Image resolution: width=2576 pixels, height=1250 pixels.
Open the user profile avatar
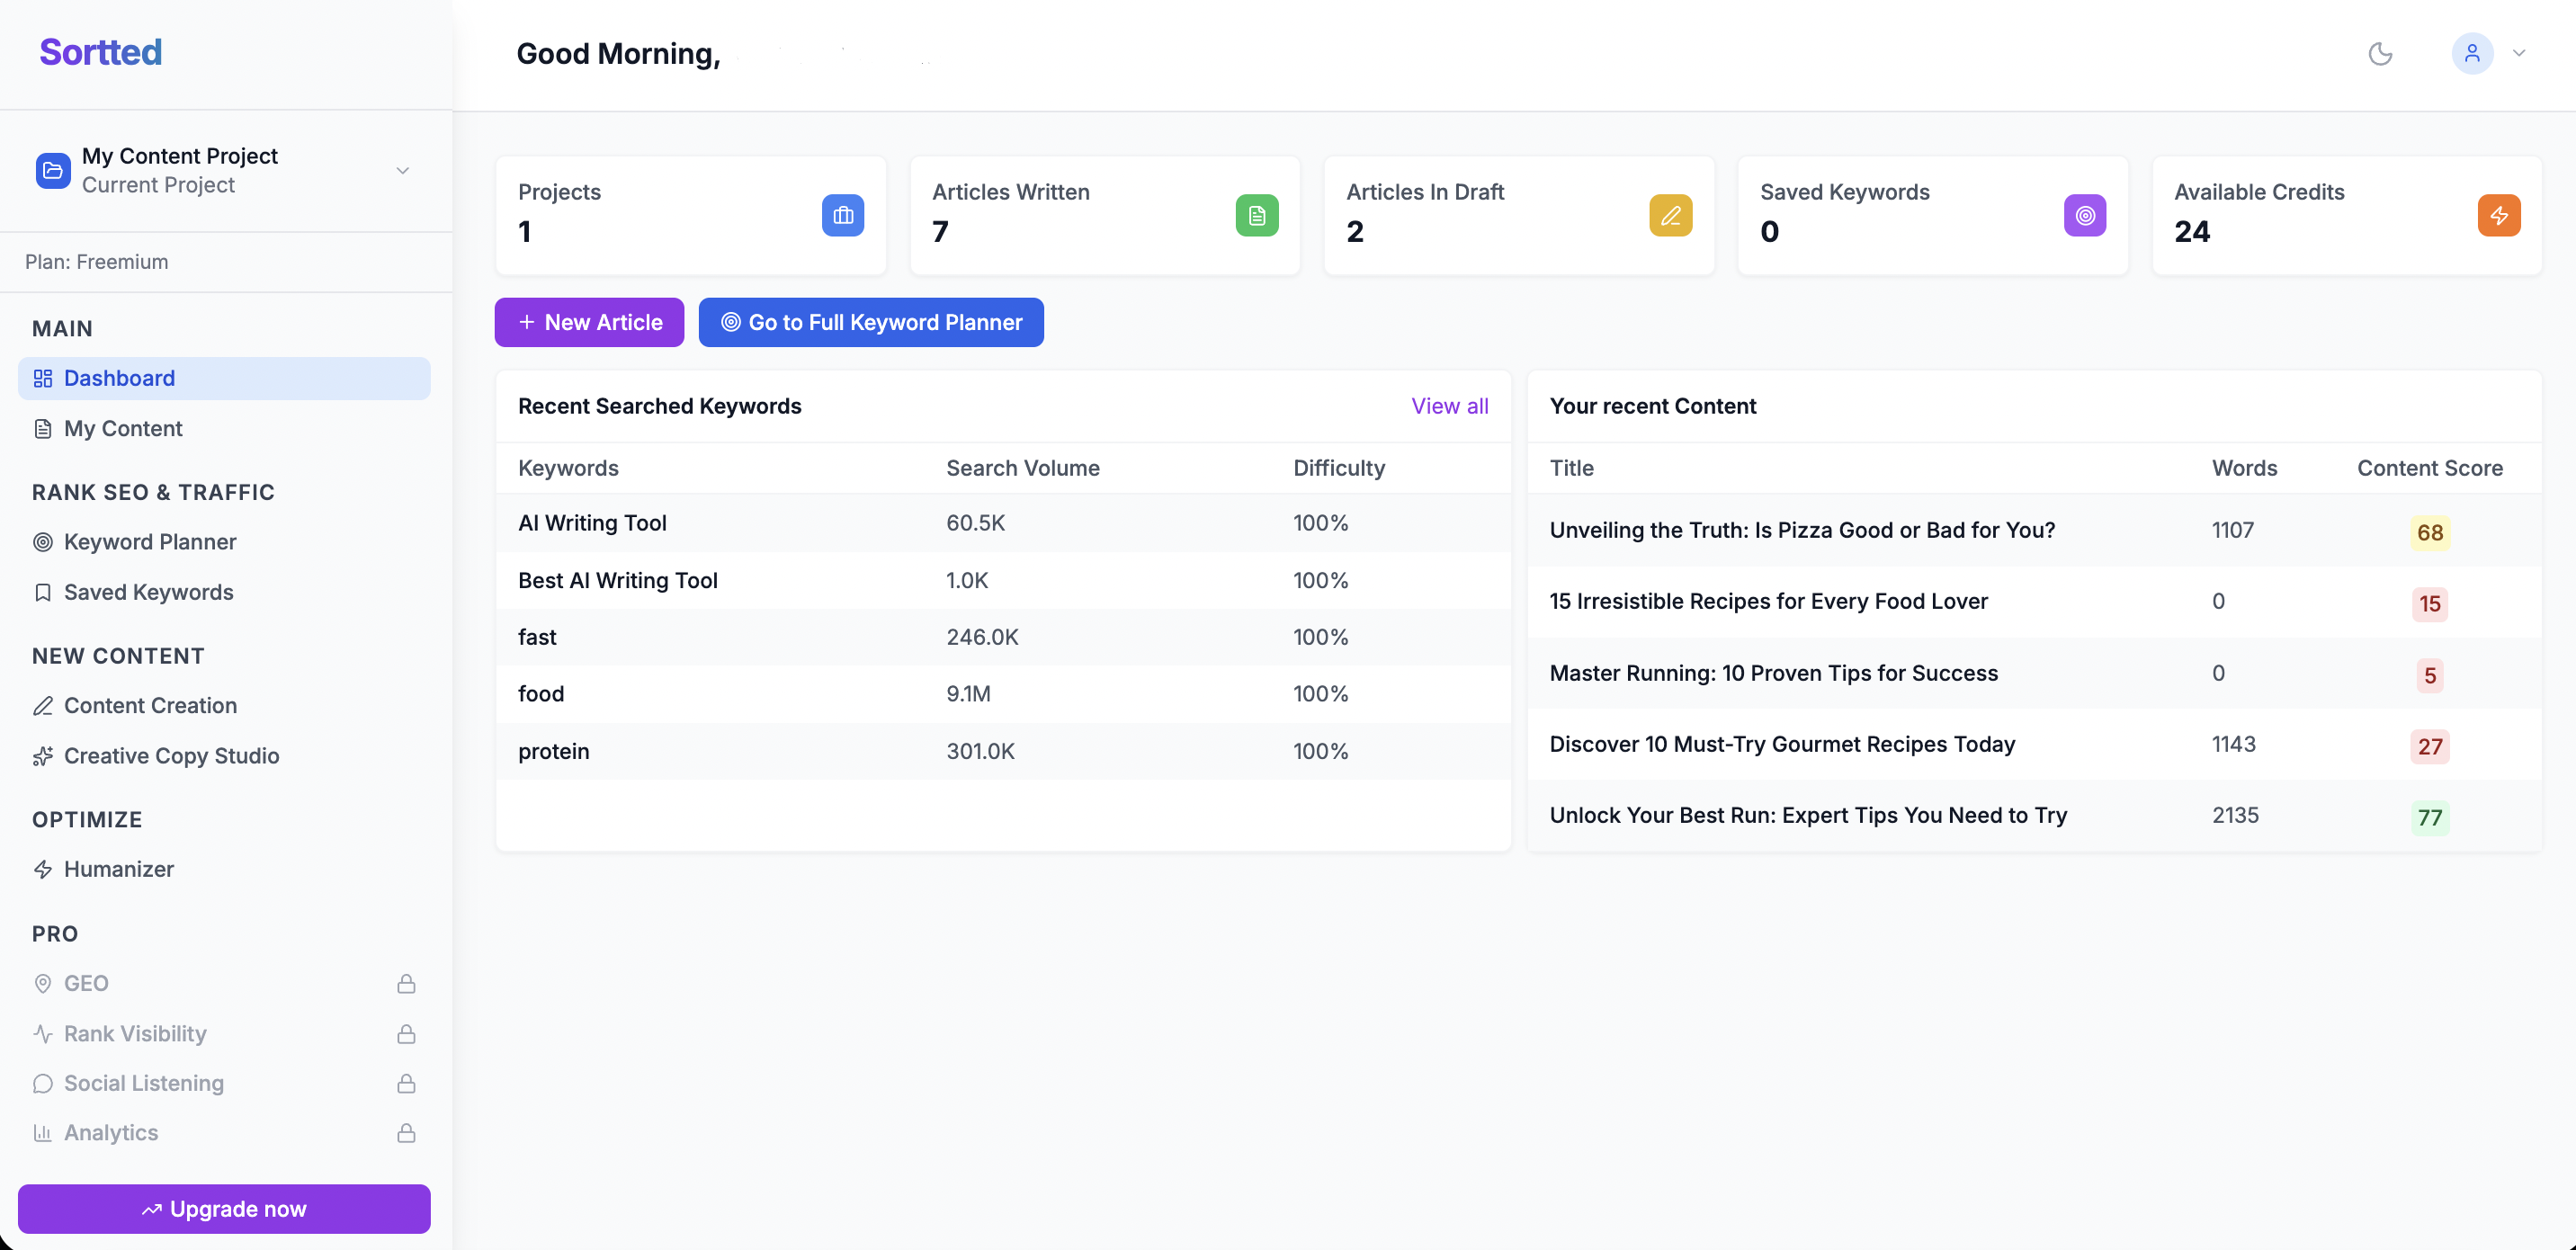(x=2471, y=53)
